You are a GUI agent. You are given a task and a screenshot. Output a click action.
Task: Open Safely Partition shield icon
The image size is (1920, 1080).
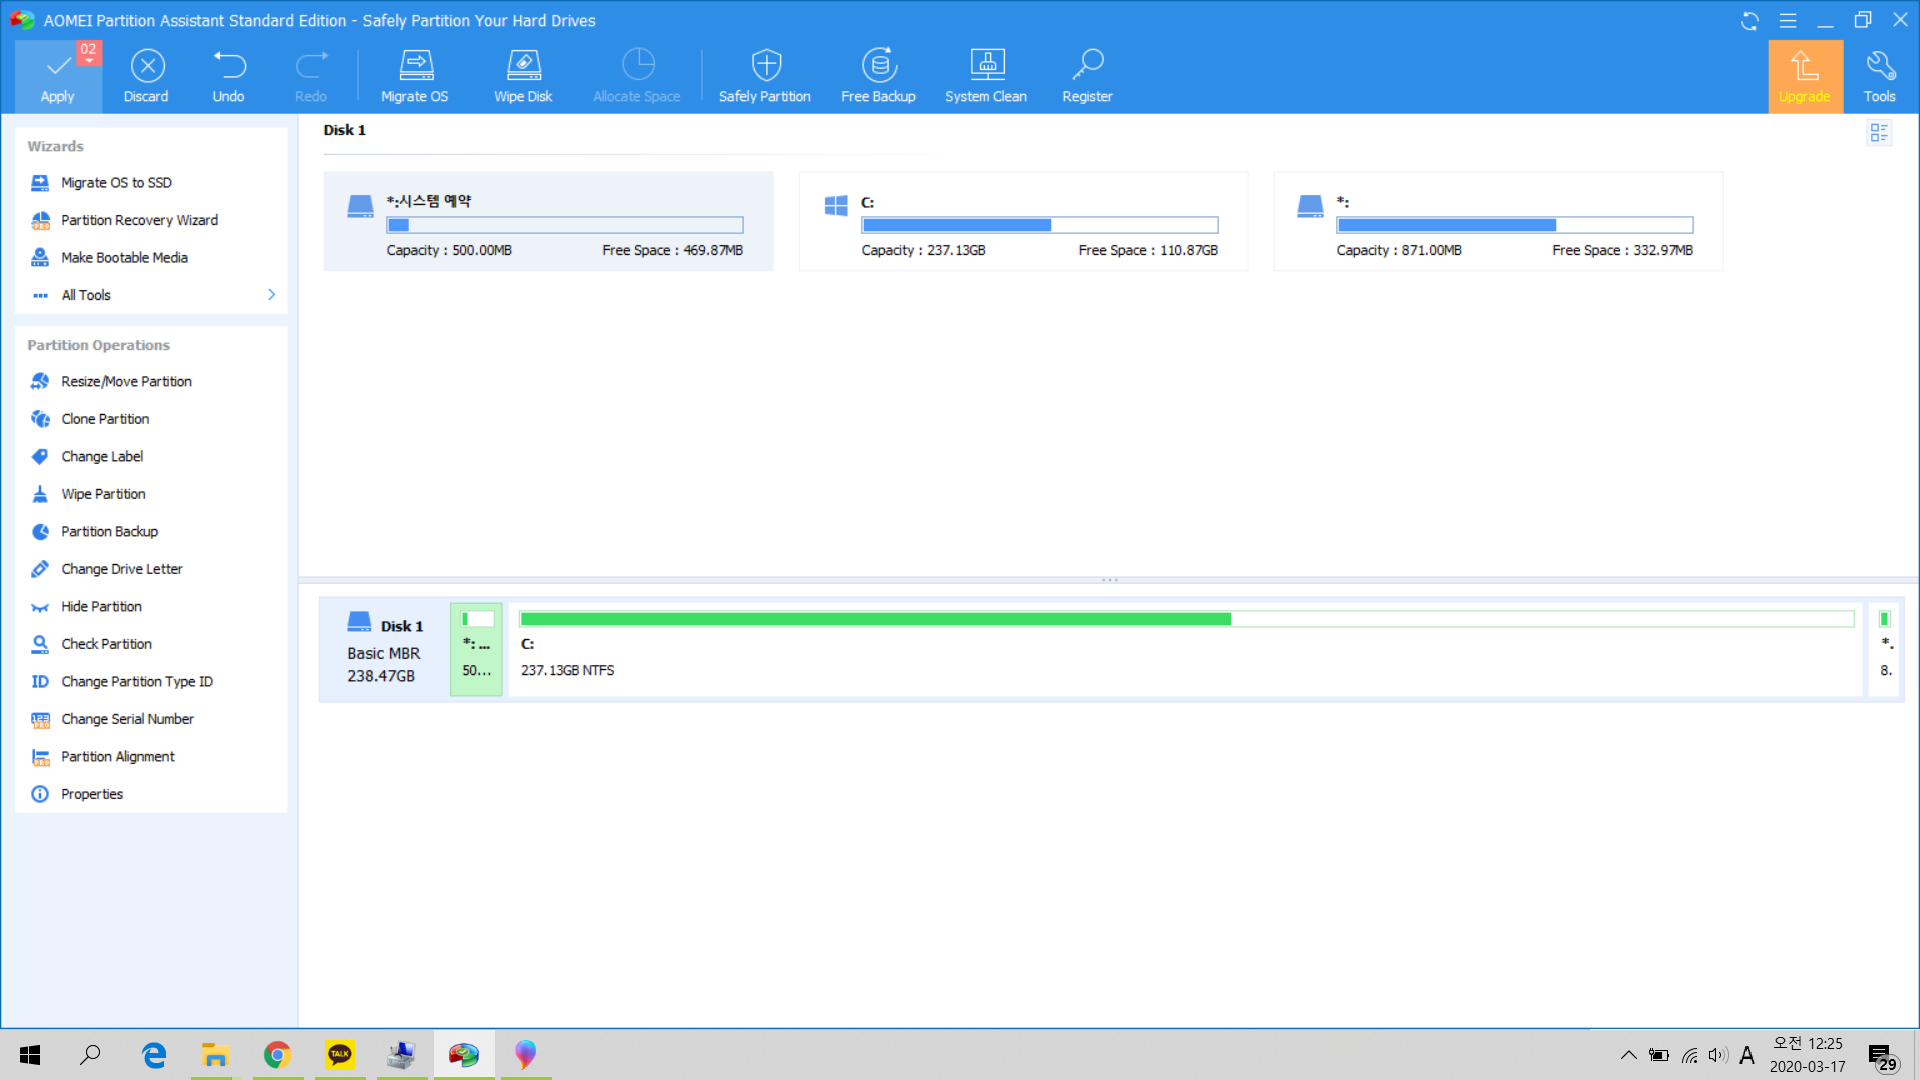[x=765, y=67]
